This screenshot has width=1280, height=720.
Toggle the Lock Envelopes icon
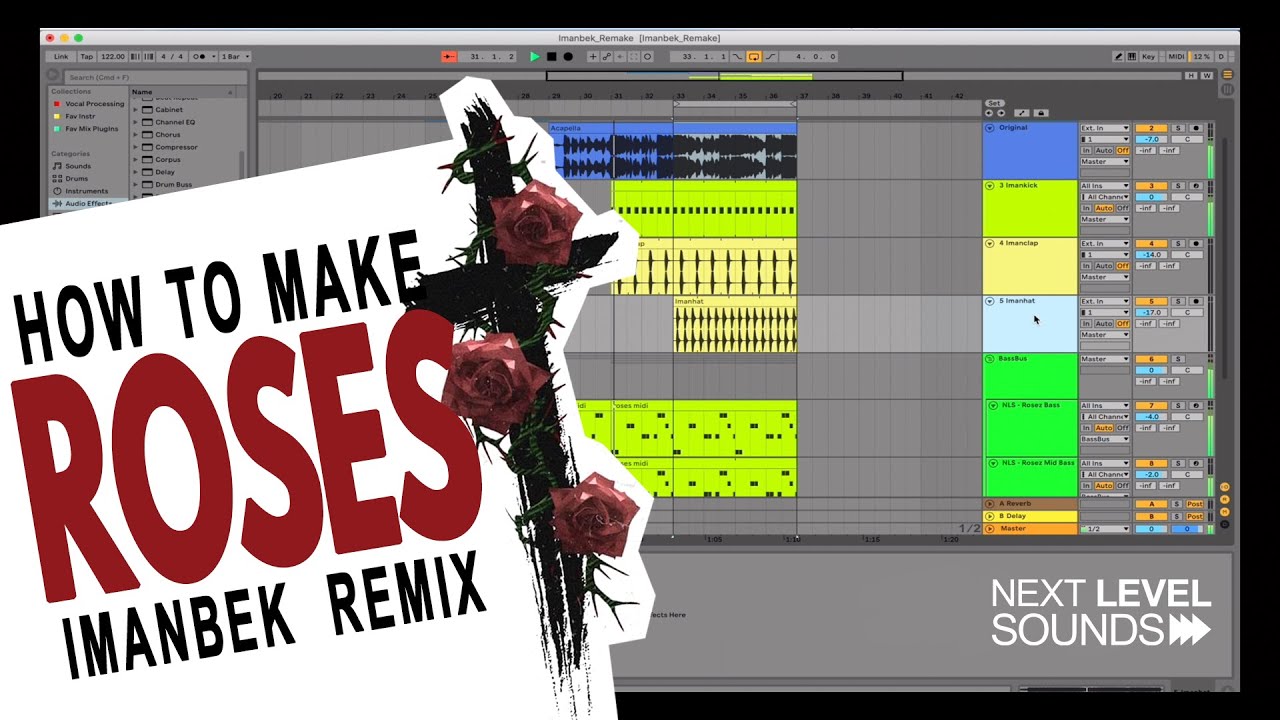(1041, 113)
